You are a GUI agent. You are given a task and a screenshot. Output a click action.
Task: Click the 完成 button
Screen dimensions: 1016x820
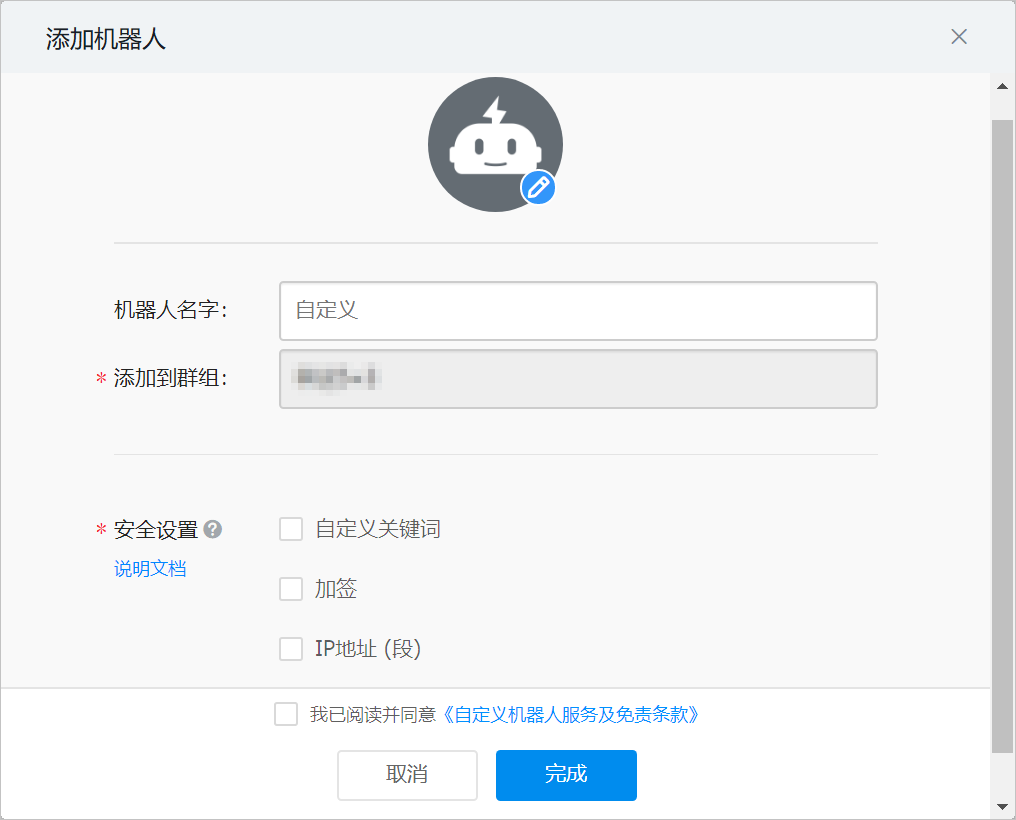(566, 775)
